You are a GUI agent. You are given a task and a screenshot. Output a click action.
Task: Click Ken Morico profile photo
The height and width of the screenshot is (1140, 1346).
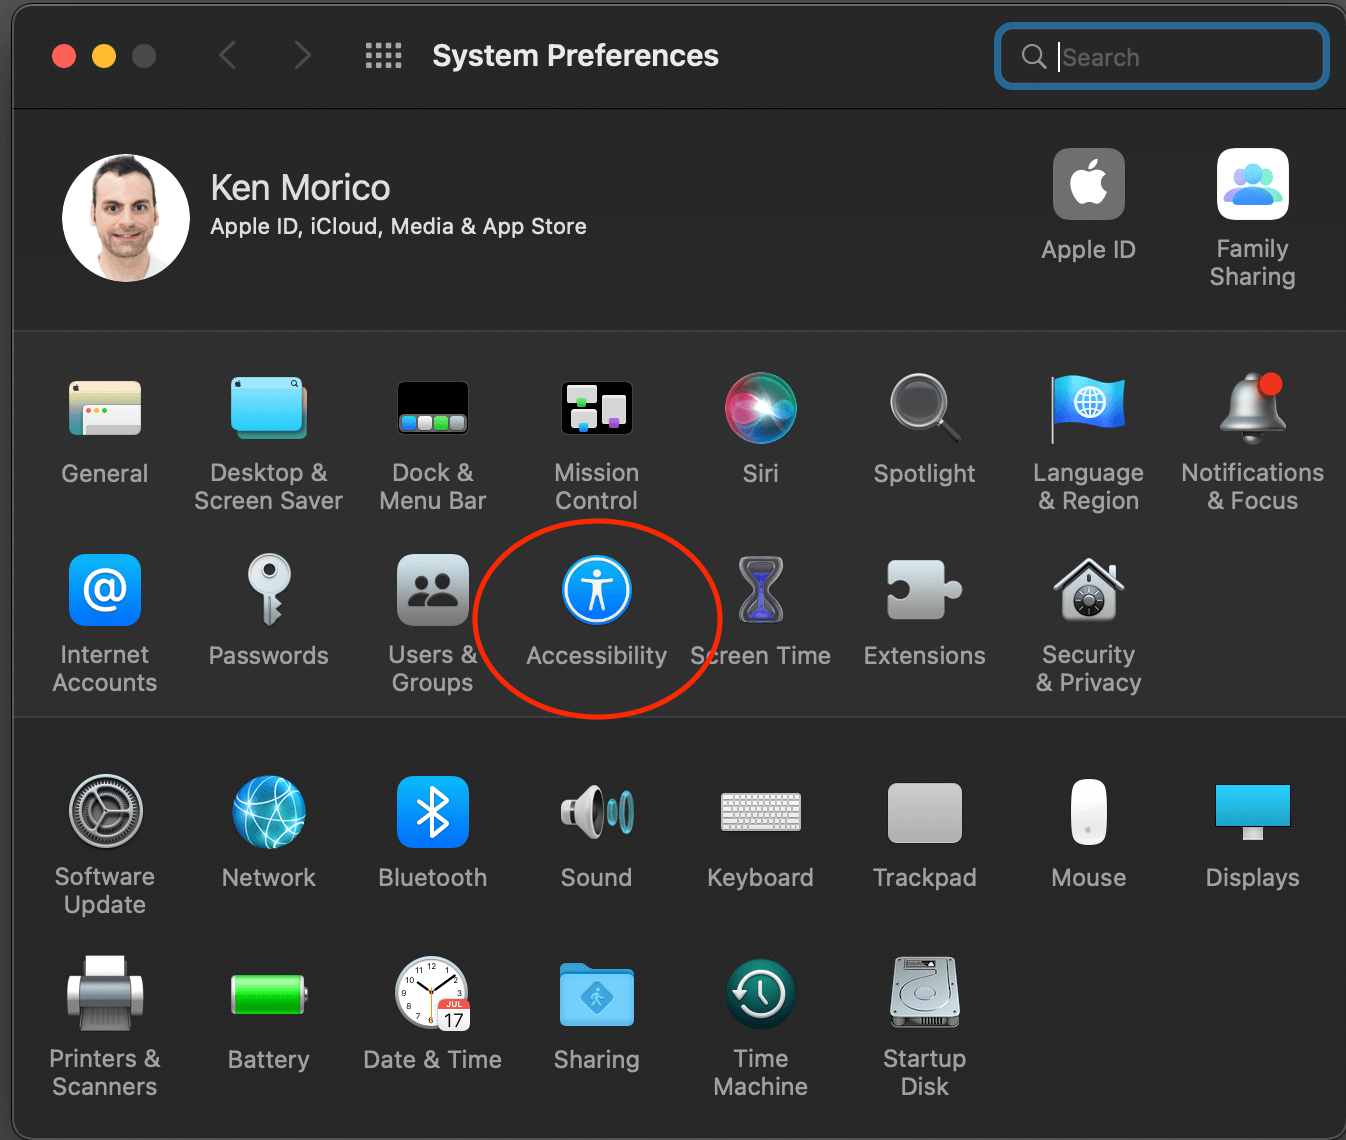pyautogui.click(x=126, y=218)
